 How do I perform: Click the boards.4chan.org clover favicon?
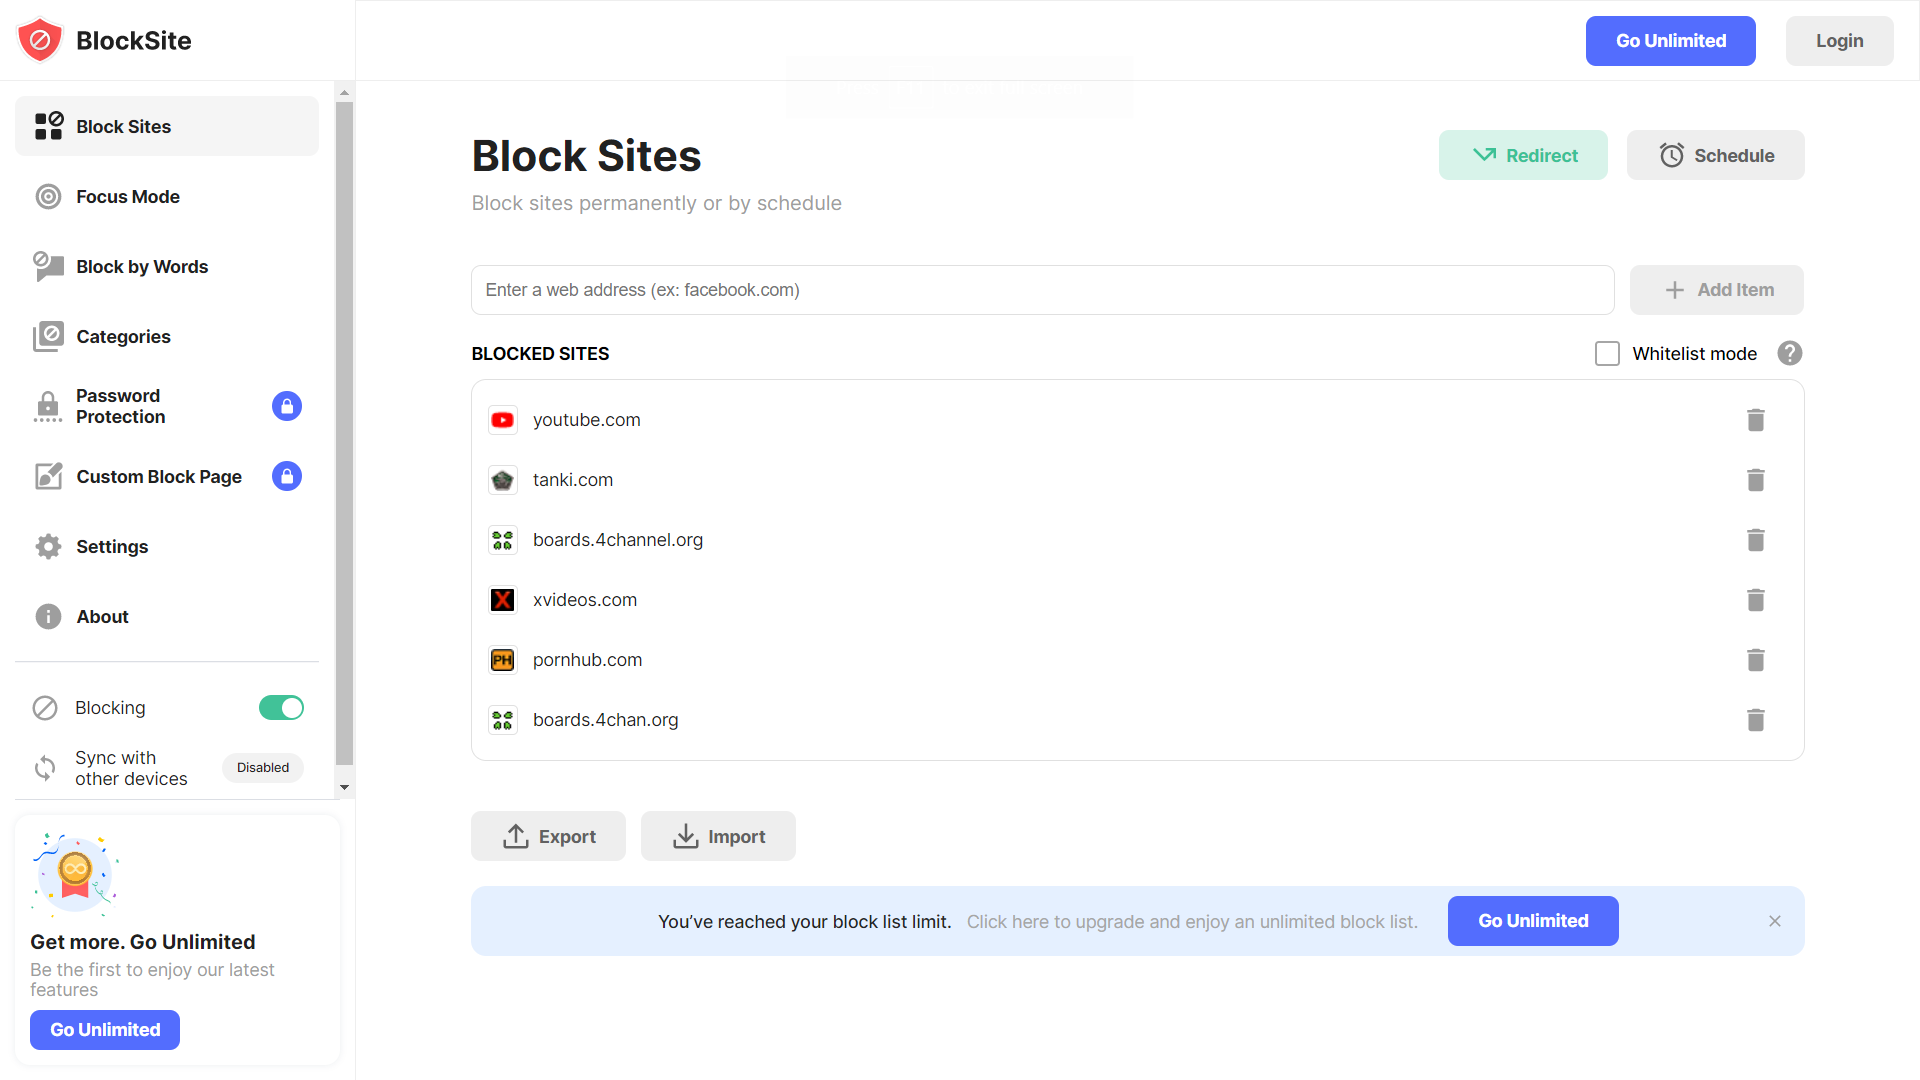point(502,720)
